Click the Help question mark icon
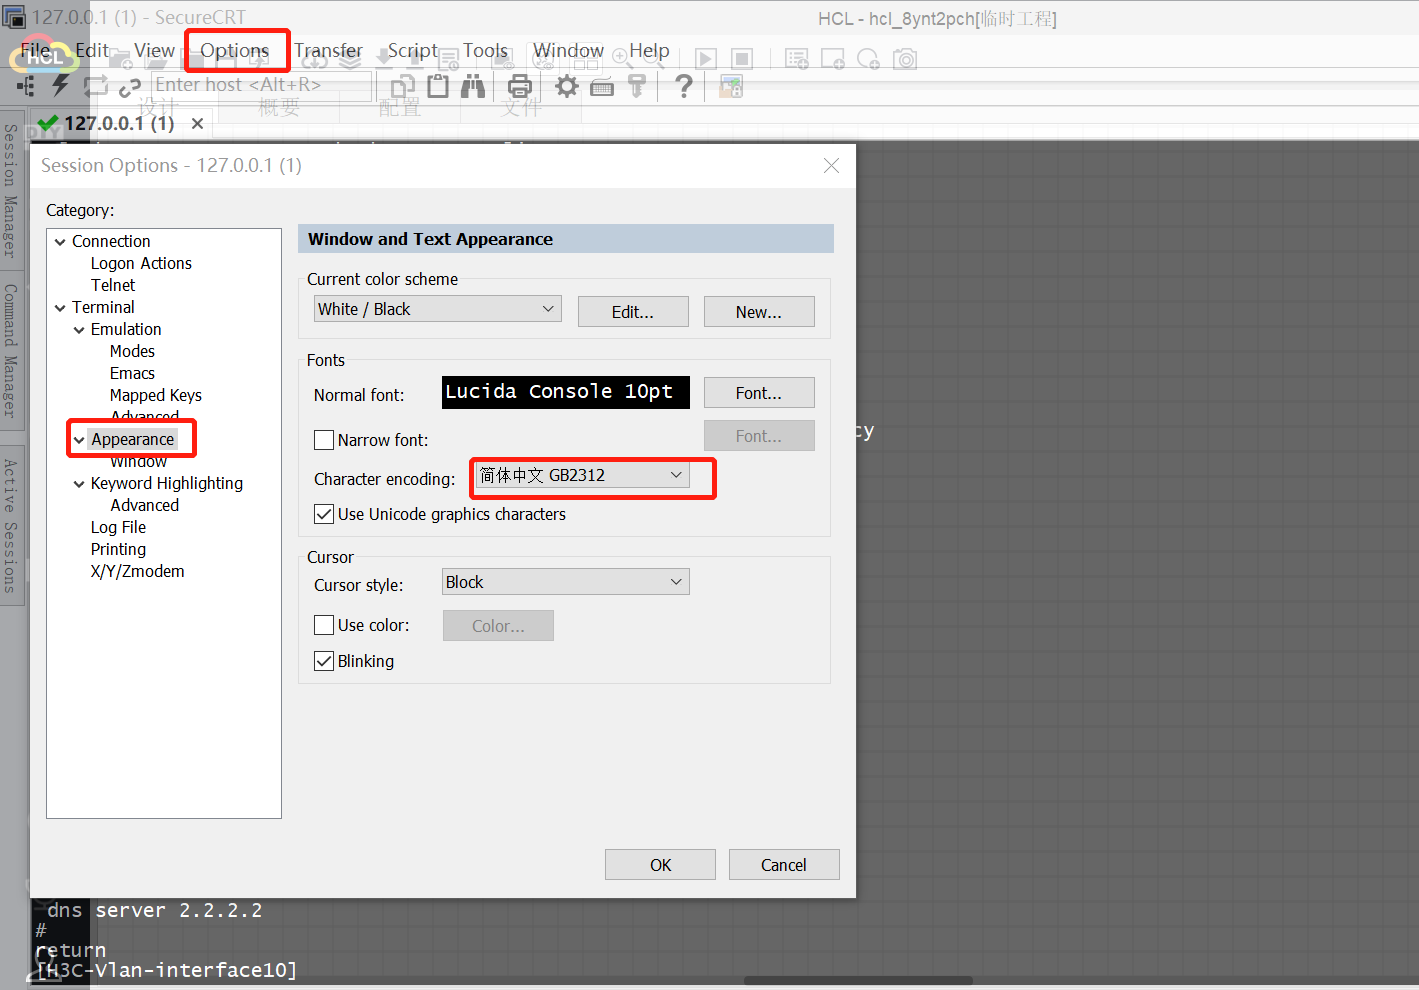This screenshot has height=990, width=1419. pos(684,87)
